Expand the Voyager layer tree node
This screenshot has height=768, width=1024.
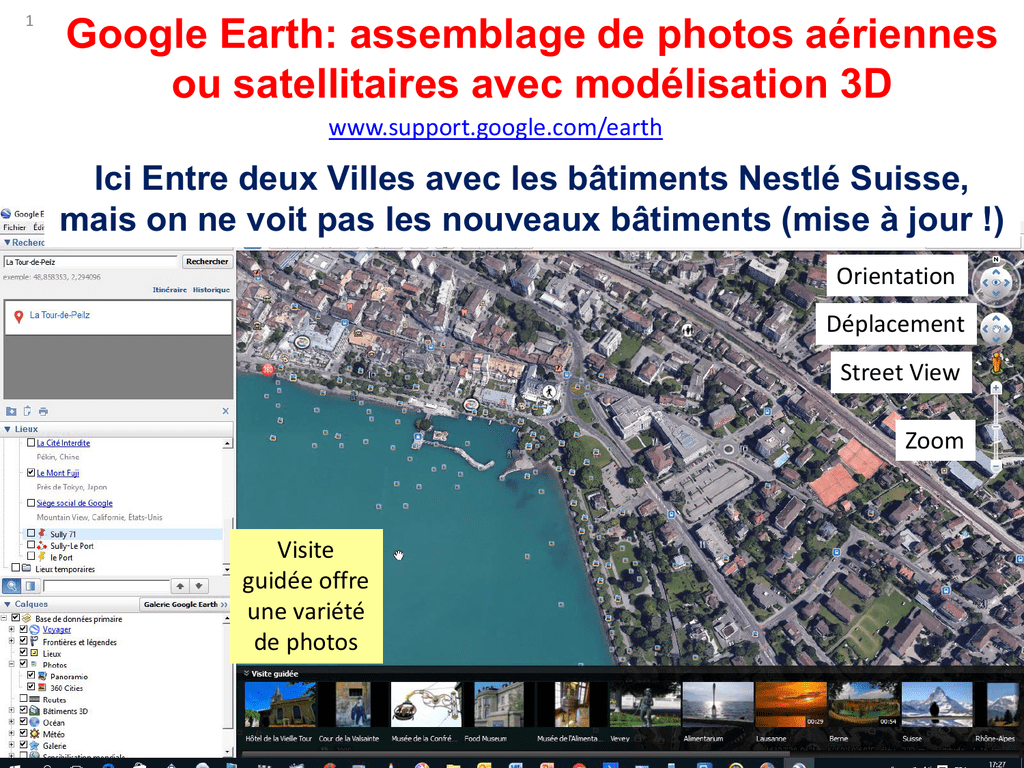point(11,630)
